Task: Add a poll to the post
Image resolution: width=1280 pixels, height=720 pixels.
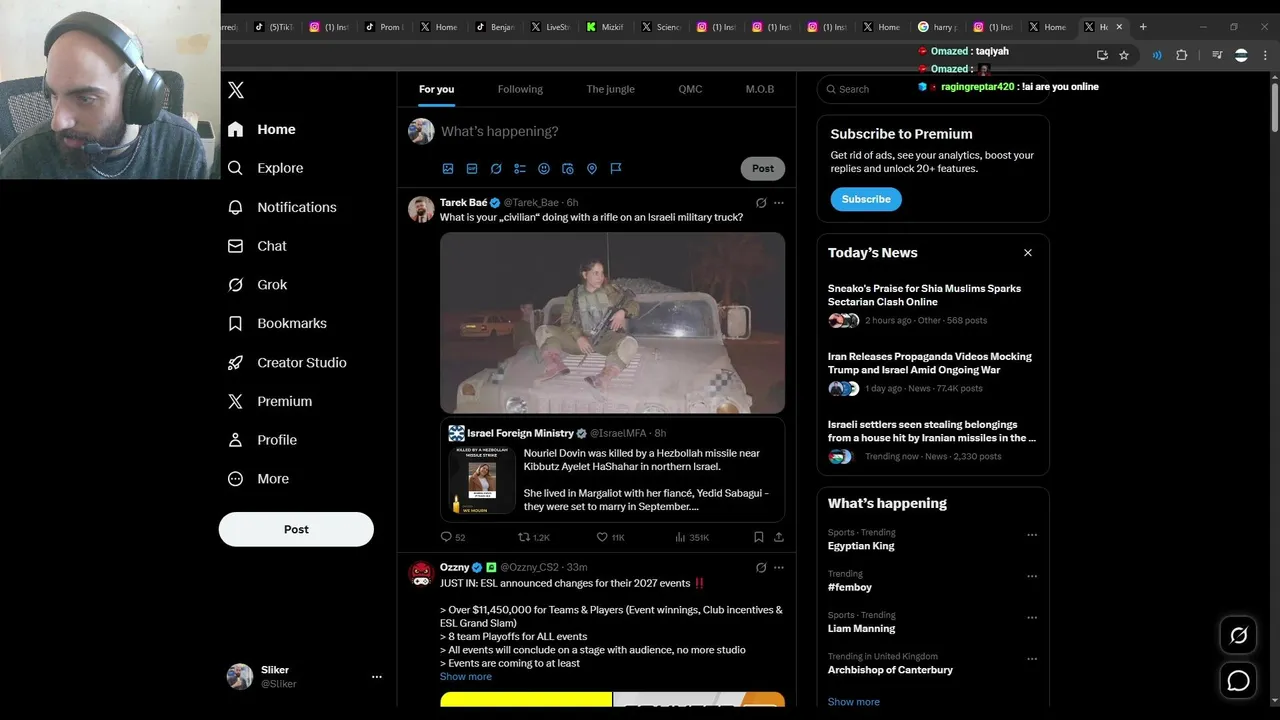Action: 520,169
